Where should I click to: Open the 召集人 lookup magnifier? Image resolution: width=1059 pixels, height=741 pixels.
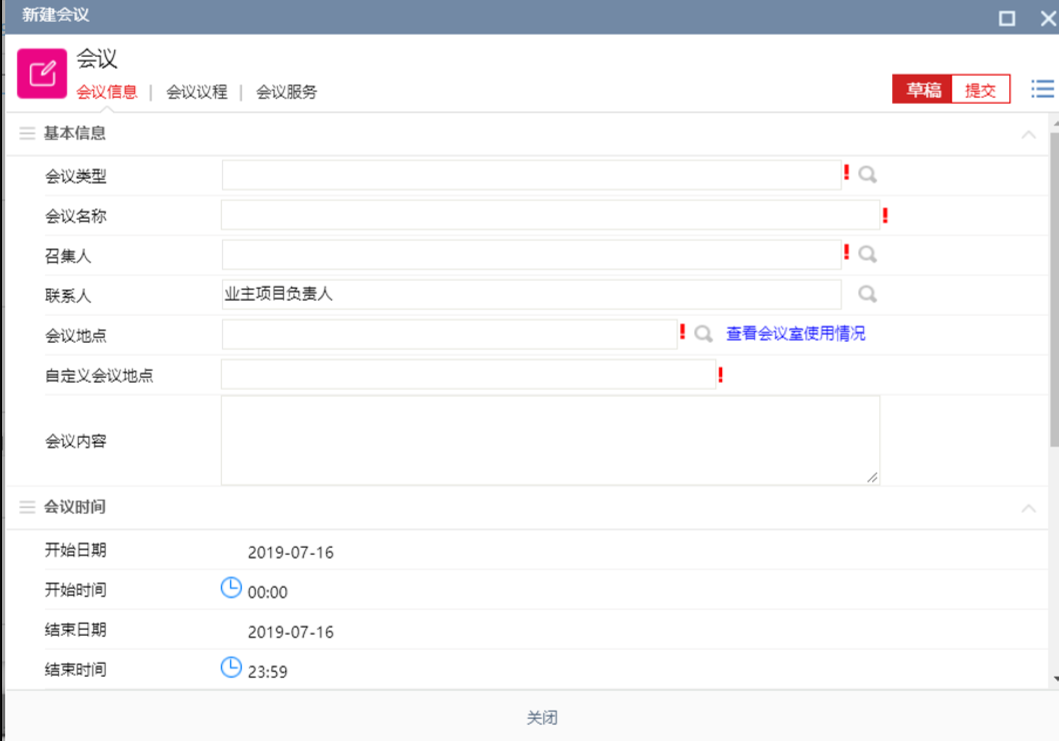point(867,255)
